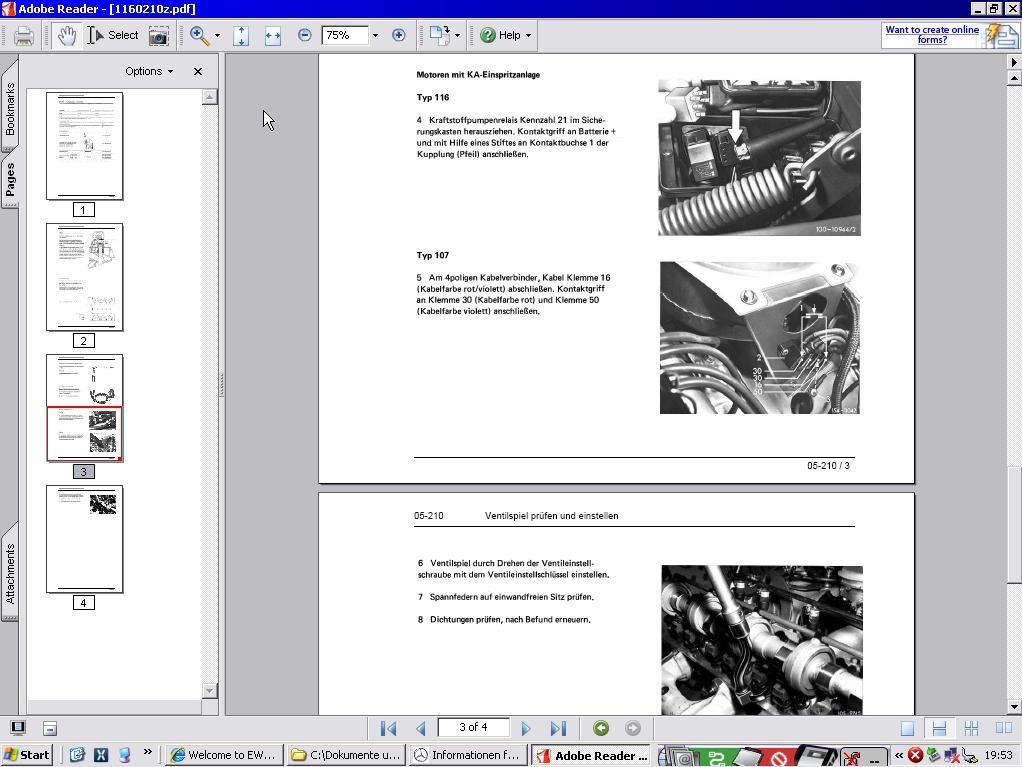Click the Fit Page icon
The height and width of the screenshot is (767, 1022).
click(x=241, y=36)
